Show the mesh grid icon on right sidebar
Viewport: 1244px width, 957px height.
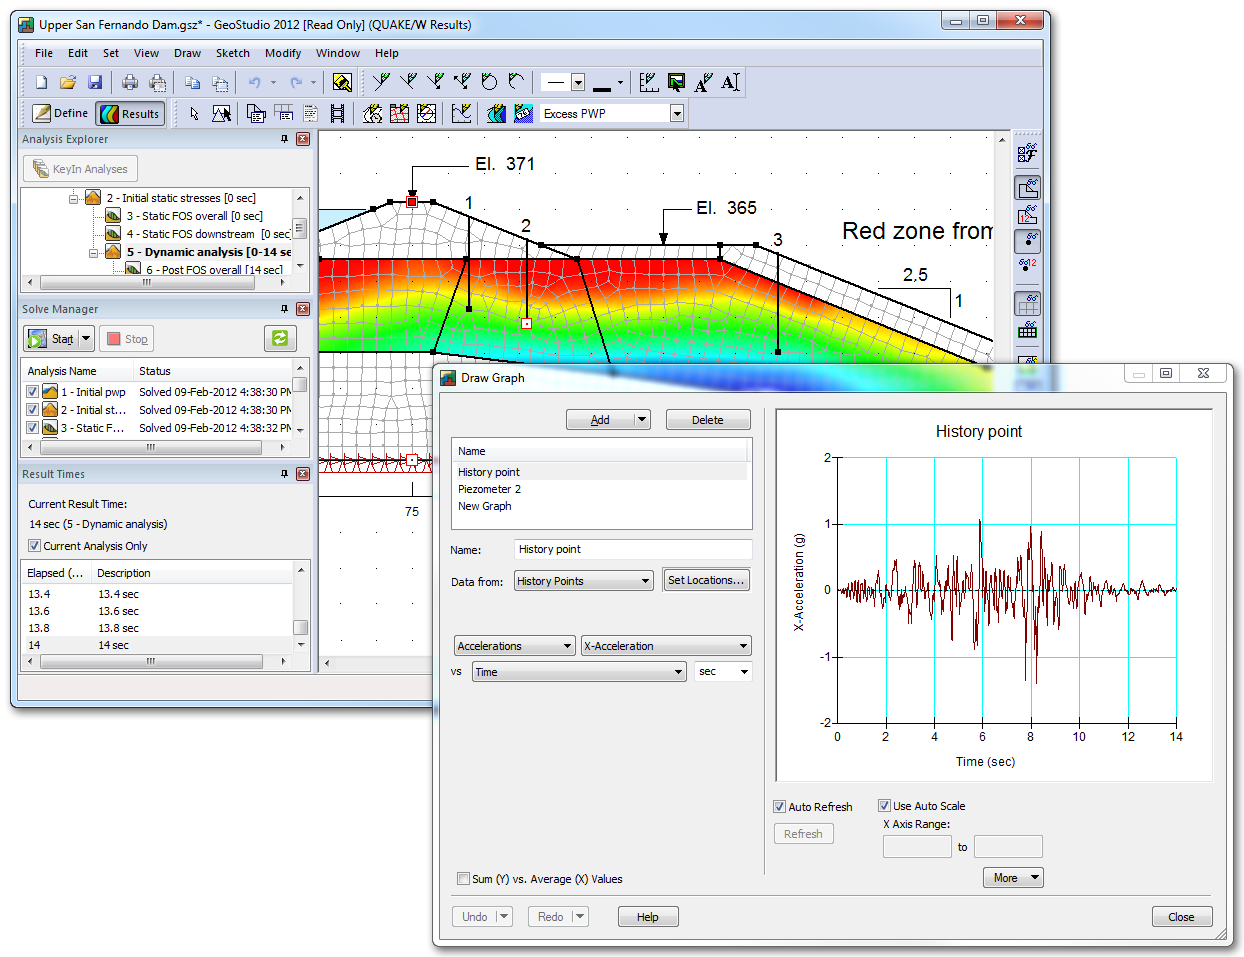pos(1029,303)
